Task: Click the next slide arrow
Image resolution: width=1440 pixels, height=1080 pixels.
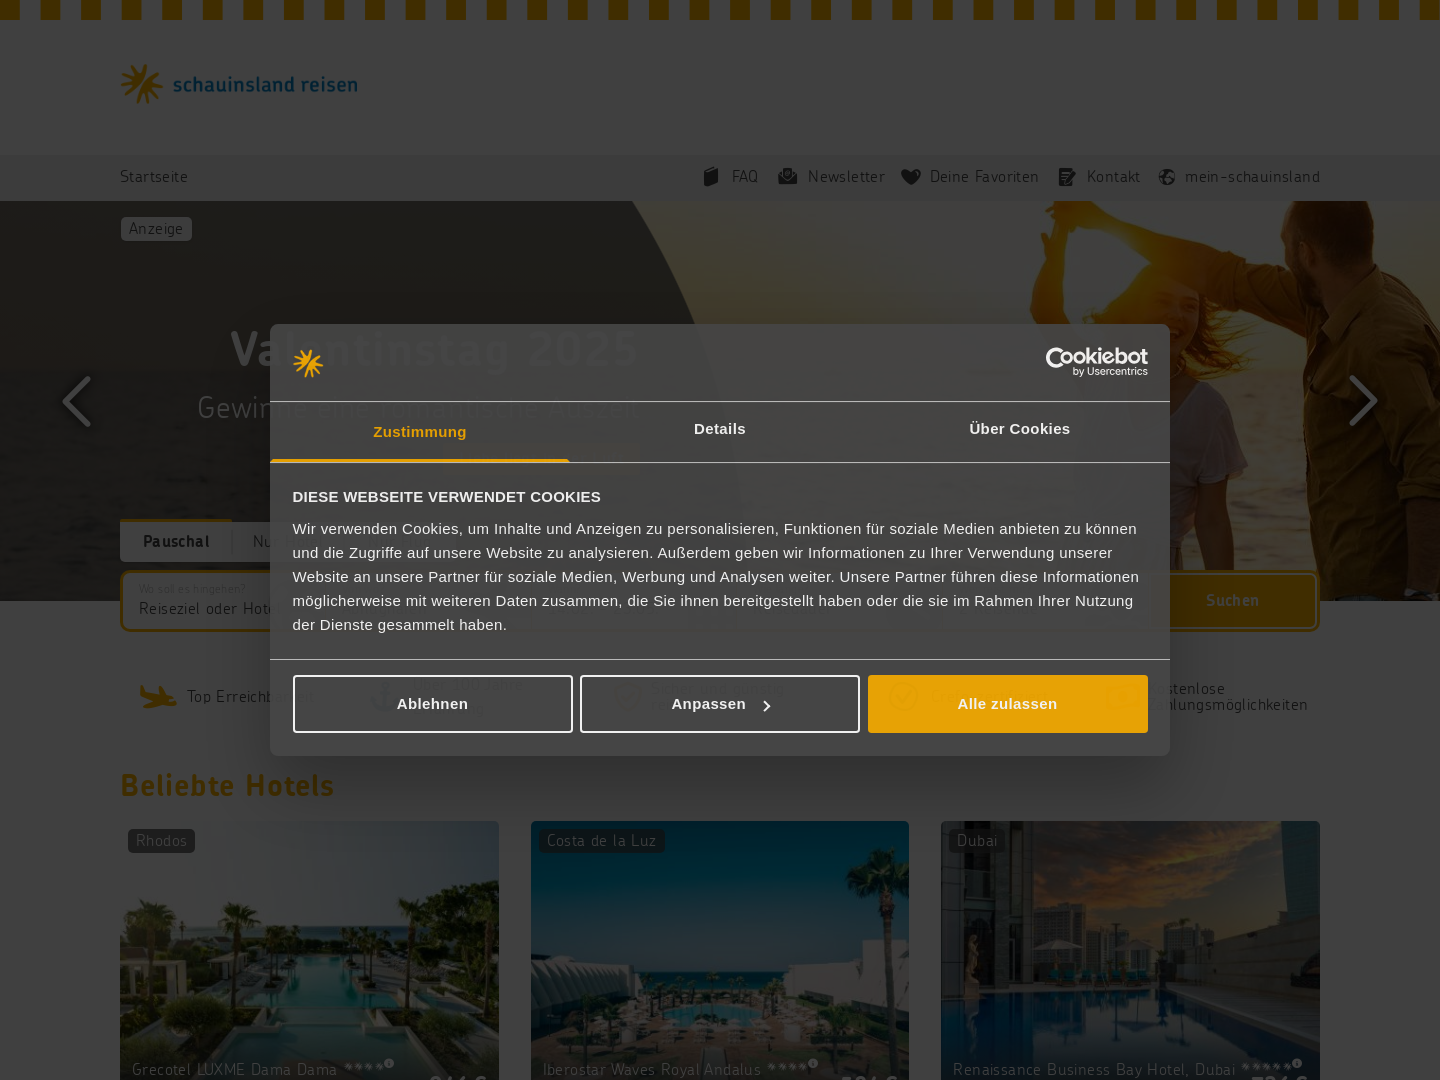Action: (1363, 401)
